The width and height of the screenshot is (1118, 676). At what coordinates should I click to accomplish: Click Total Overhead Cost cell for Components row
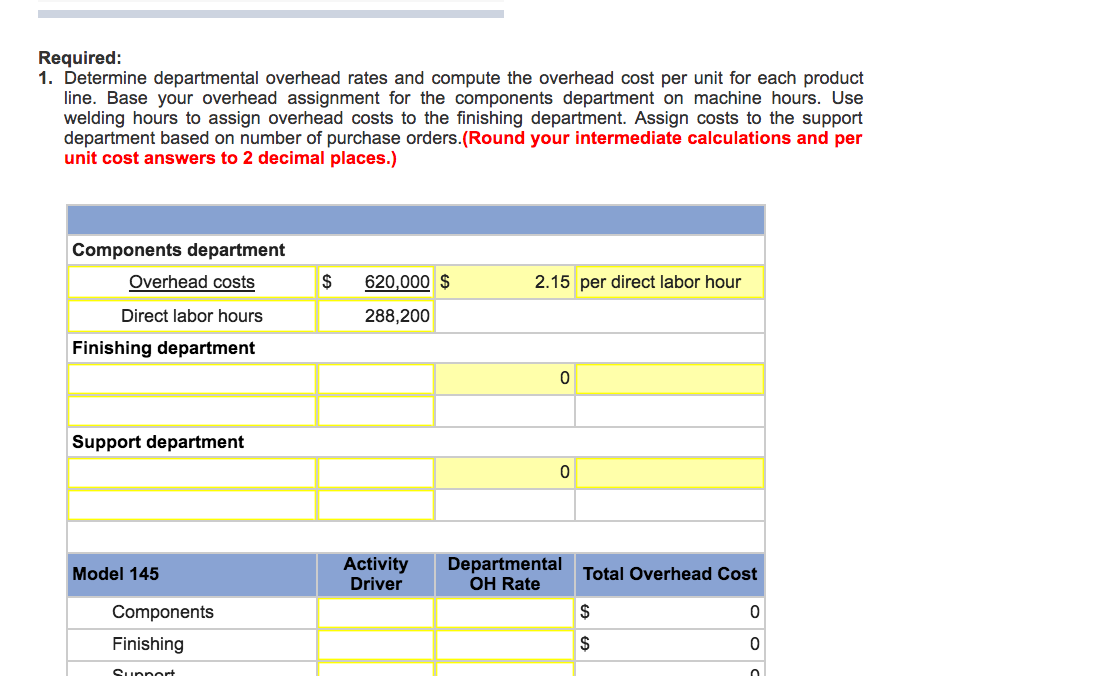(669, 612)
